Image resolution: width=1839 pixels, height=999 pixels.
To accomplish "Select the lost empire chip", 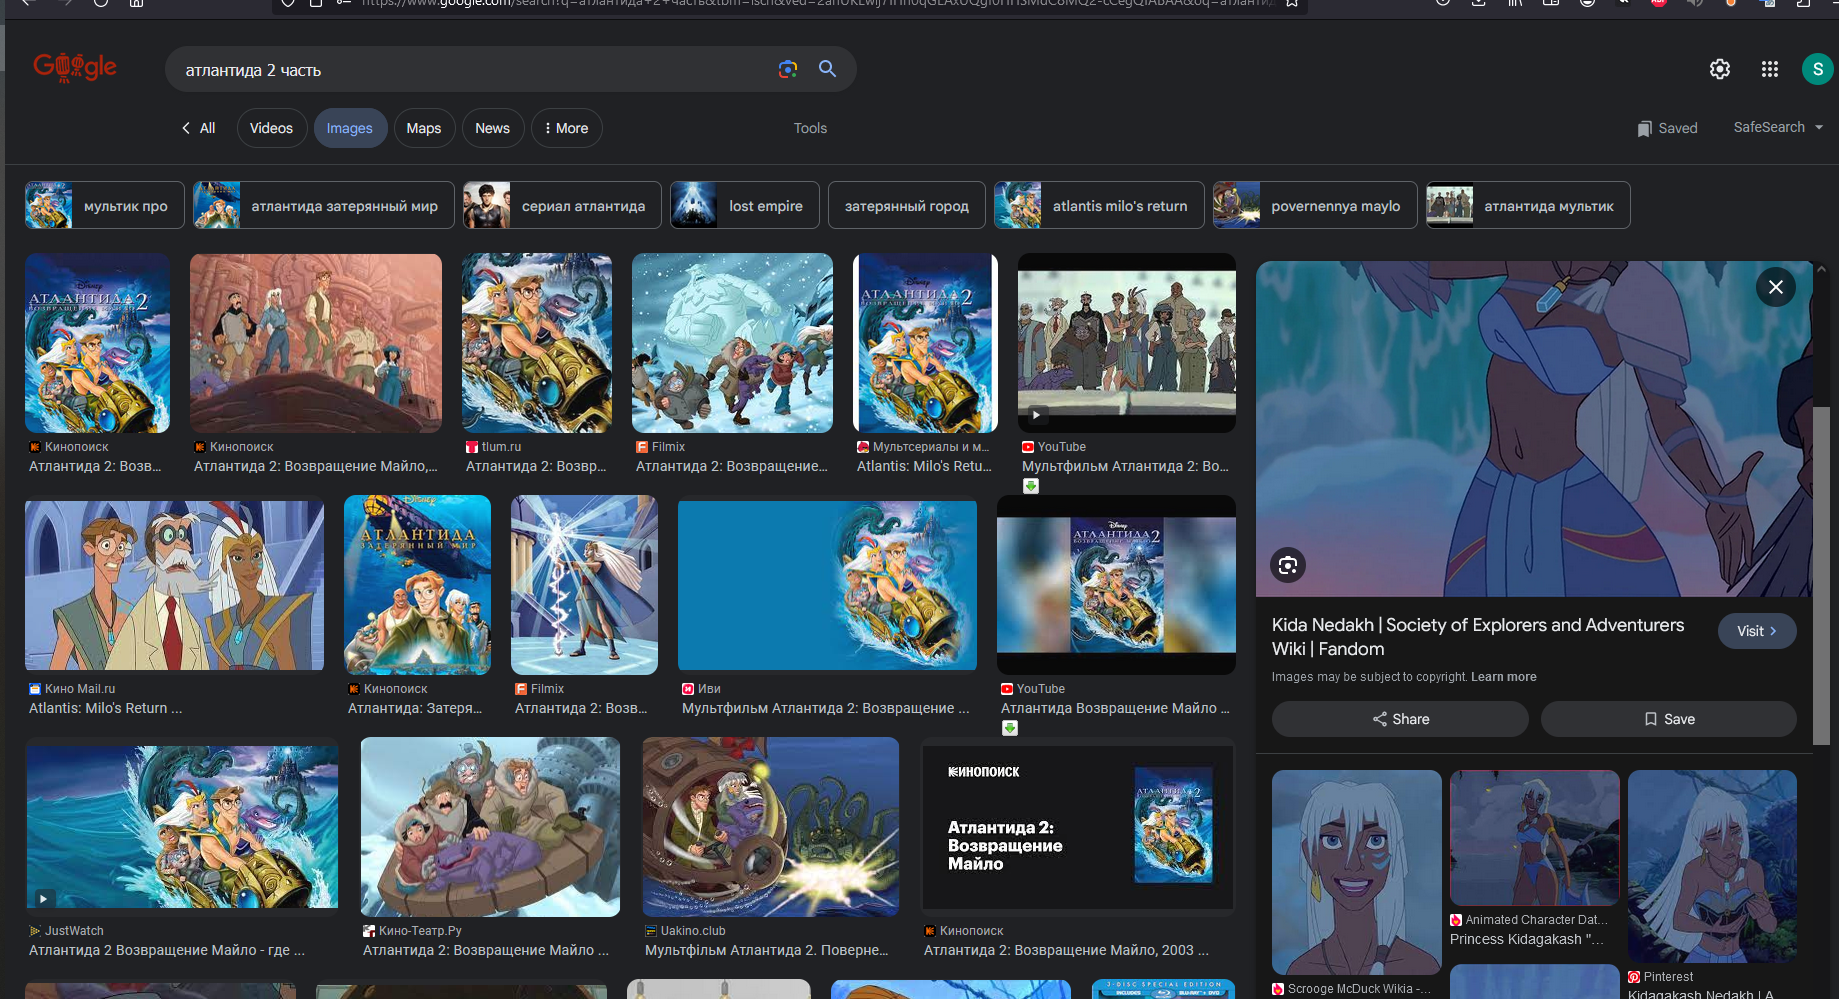I will pos(745,205).
